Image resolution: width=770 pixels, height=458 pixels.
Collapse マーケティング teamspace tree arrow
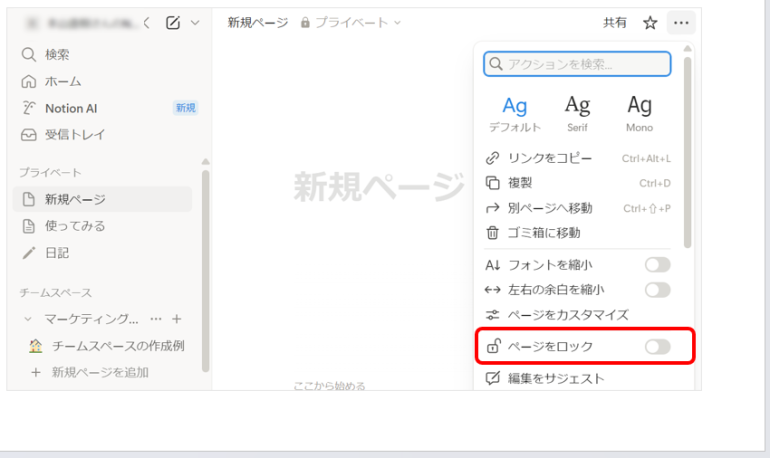point(28,319)
